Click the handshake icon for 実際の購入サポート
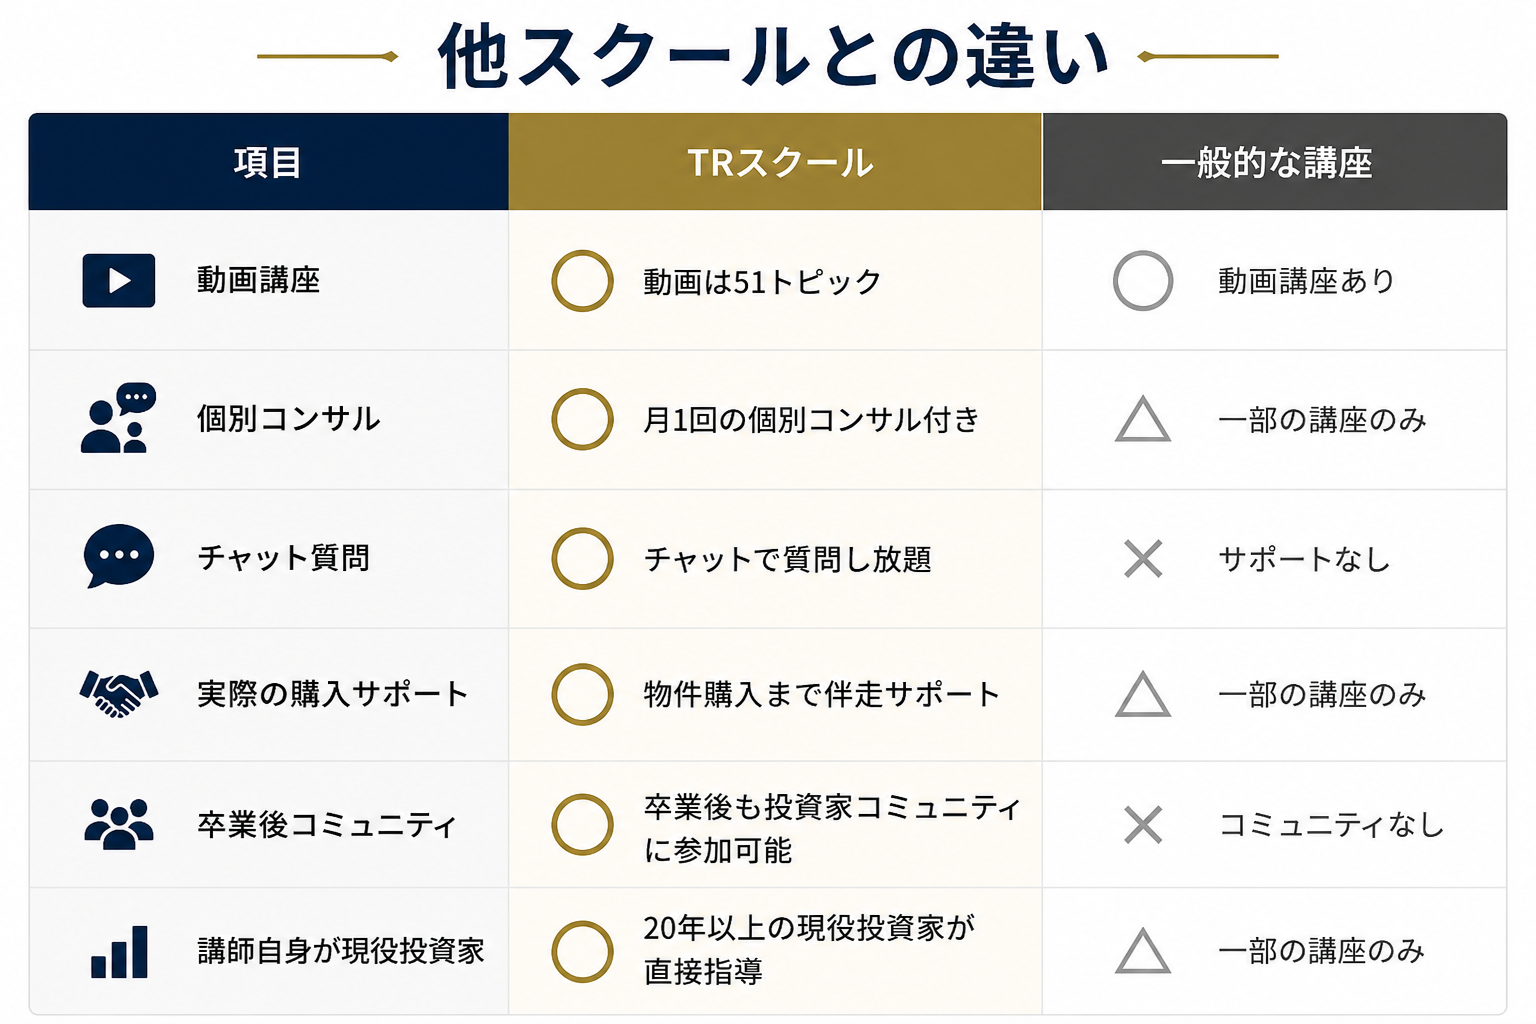The height and width of the screenshot is (1024, 1536). point(119,693)
